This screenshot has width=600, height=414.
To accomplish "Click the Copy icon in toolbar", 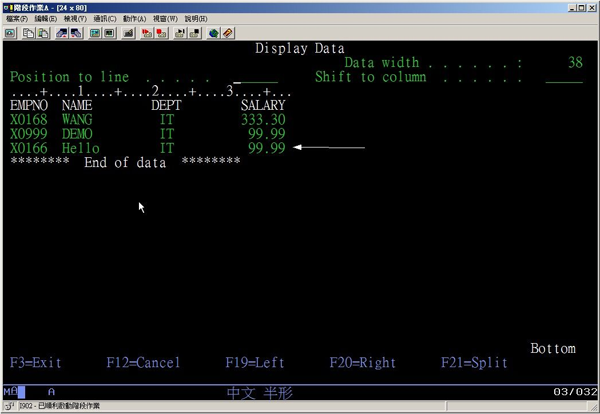I will pyautogui.click(x=28, y=33).
